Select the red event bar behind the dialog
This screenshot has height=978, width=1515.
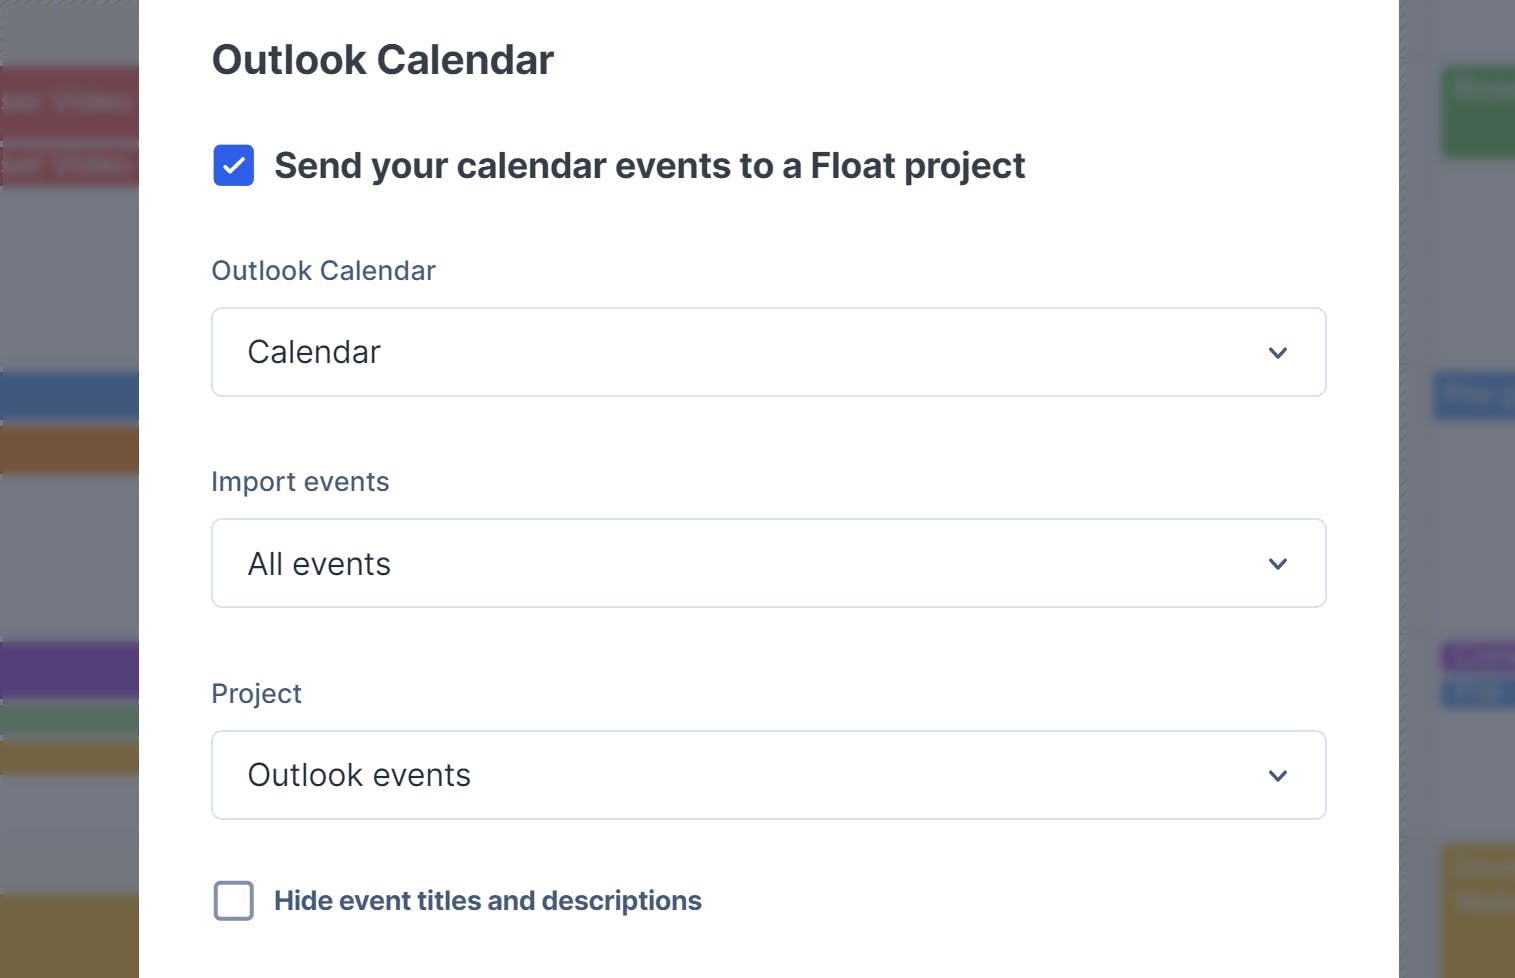point(68,102)
